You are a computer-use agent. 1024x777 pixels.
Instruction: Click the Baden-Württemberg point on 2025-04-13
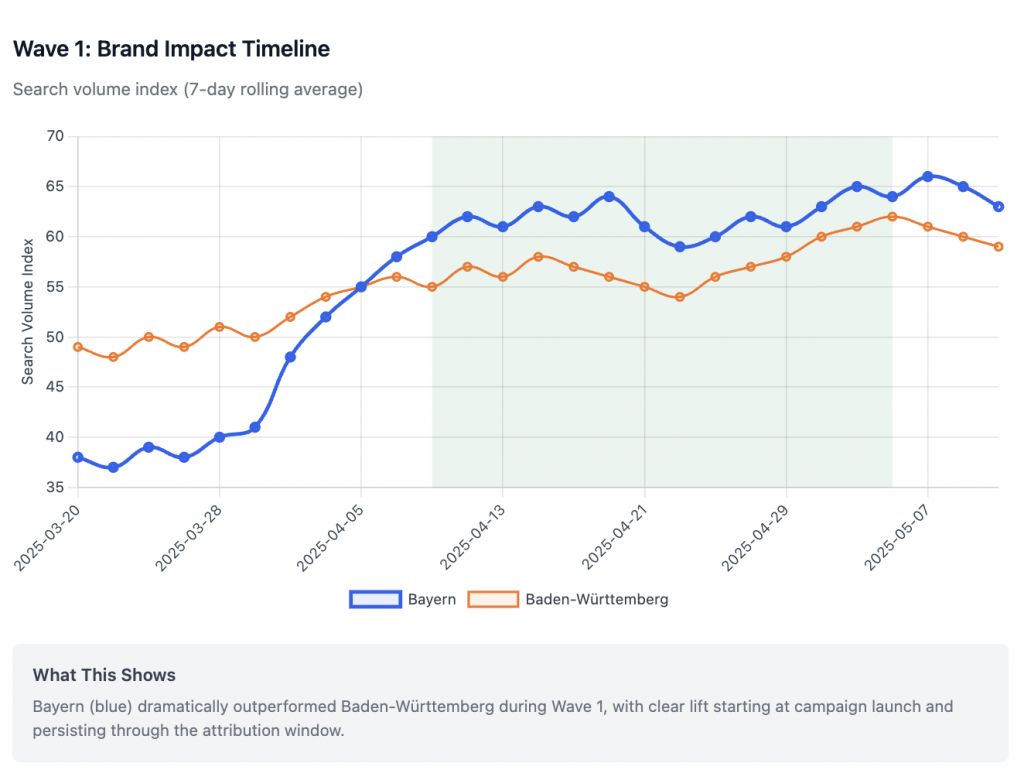coord(503,277)
